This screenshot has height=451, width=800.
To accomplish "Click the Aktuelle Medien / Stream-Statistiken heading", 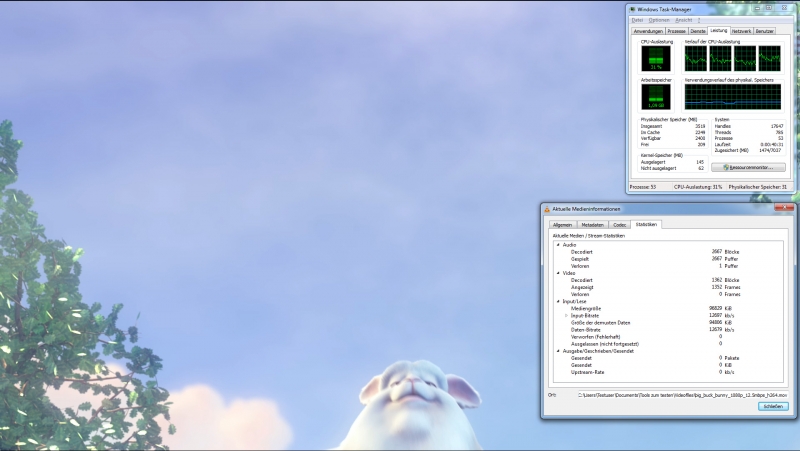I will coord(588,236).
